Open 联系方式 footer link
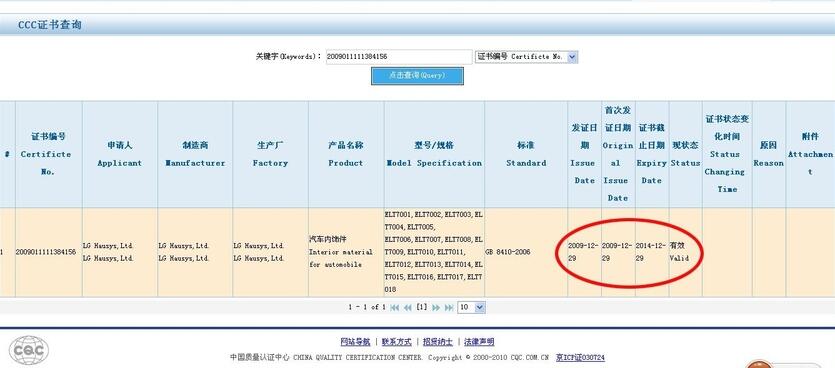 (396, 342)
